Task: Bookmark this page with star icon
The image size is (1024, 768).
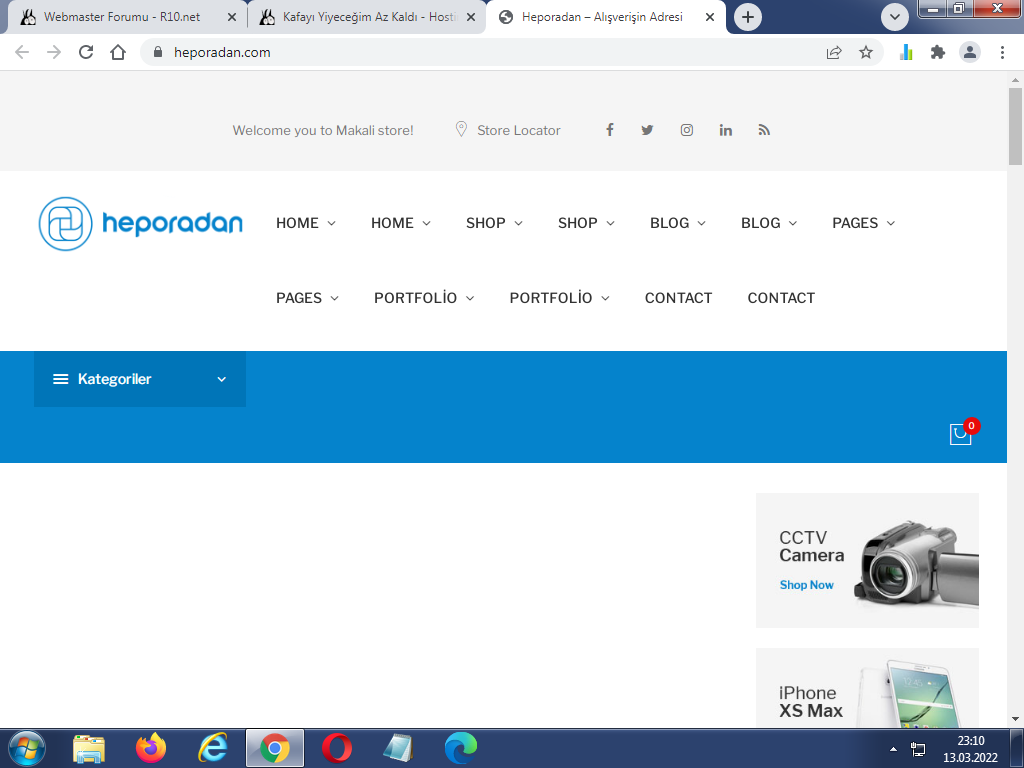Action: coord(865,52)
